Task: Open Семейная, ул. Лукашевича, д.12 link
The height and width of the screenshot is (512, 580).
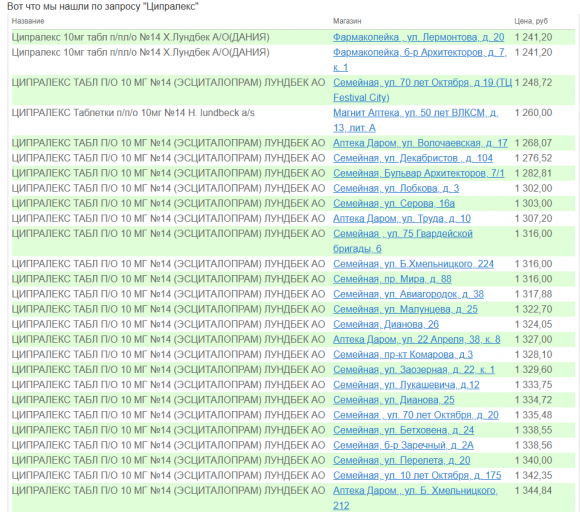Action: 406,385
